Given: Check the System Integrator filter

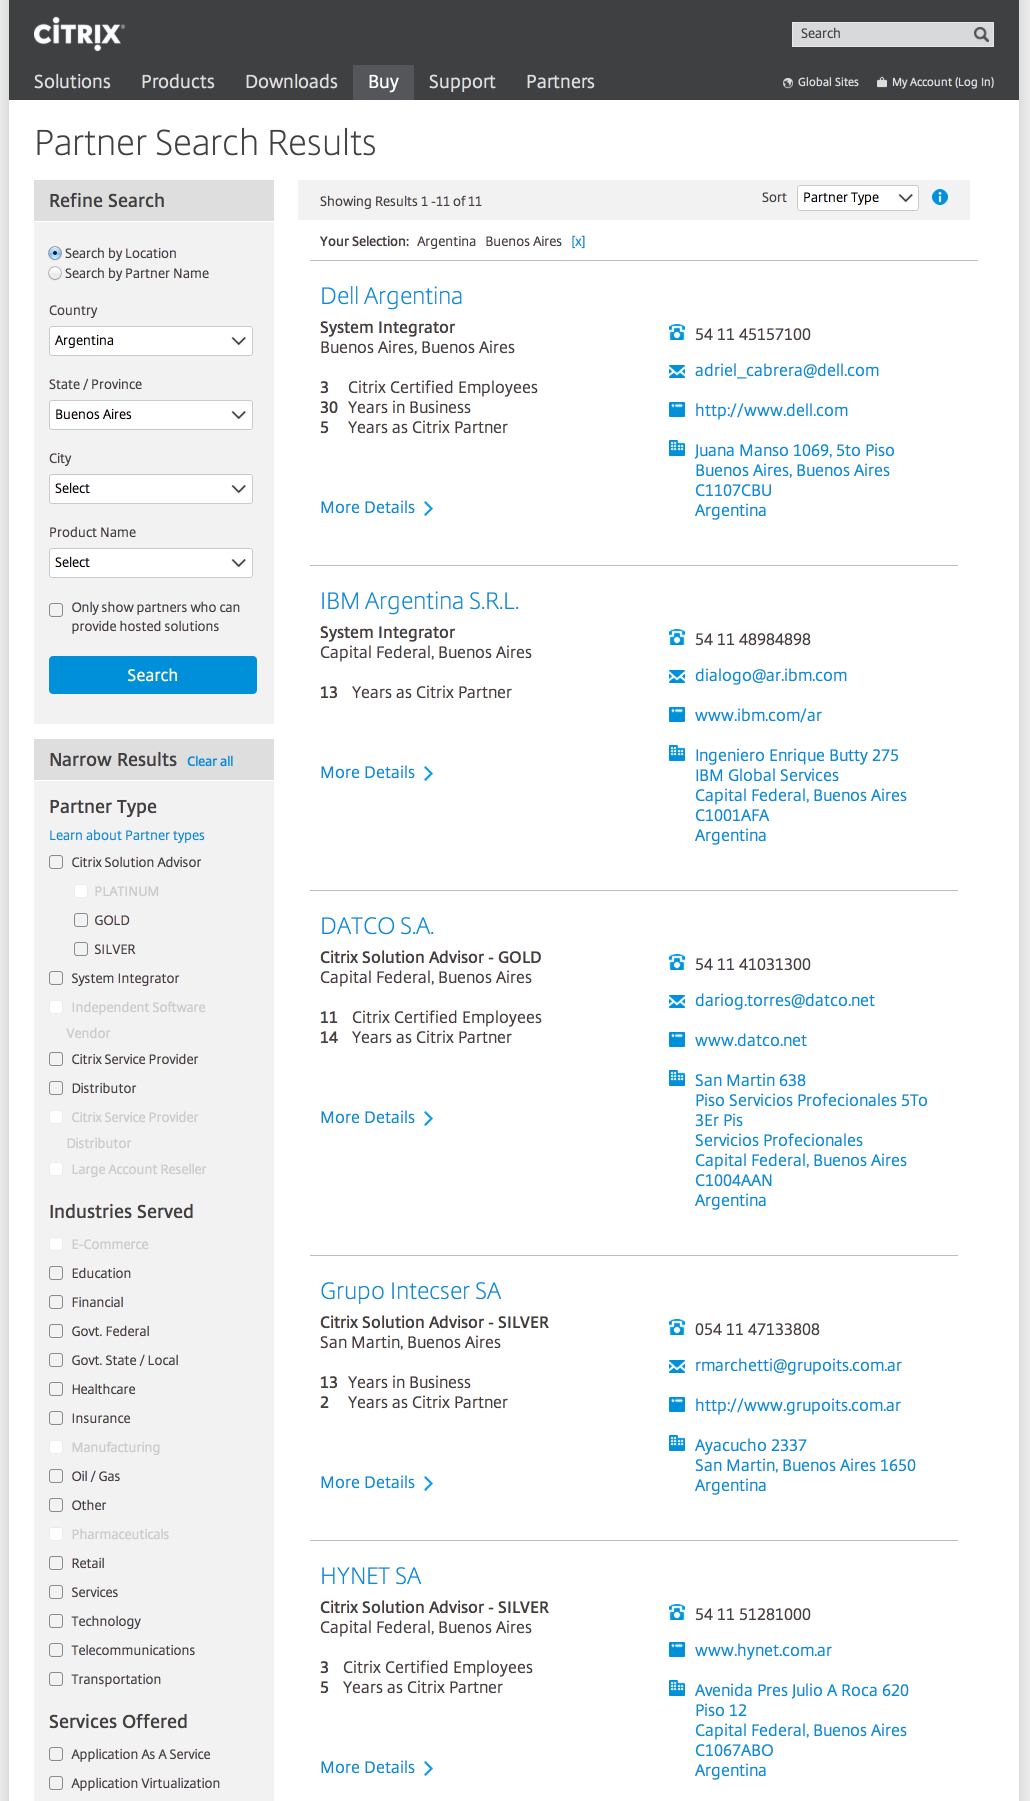Looking at the screenshot, I should coord(56,978).
